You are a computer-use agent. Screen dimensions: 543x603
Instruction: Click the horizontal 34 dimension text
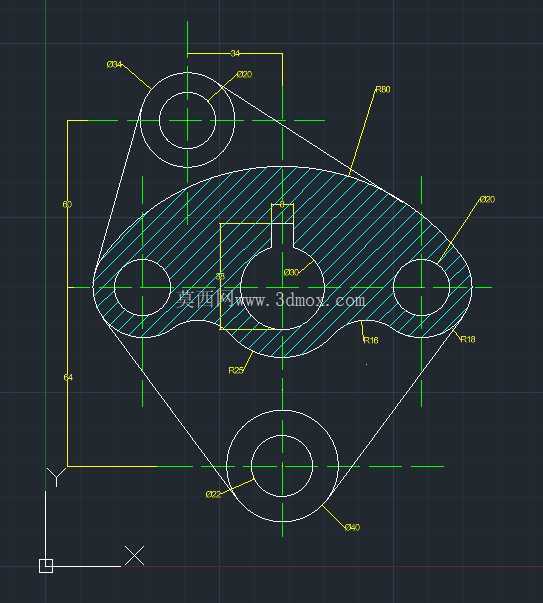click(x=235, y=53)
